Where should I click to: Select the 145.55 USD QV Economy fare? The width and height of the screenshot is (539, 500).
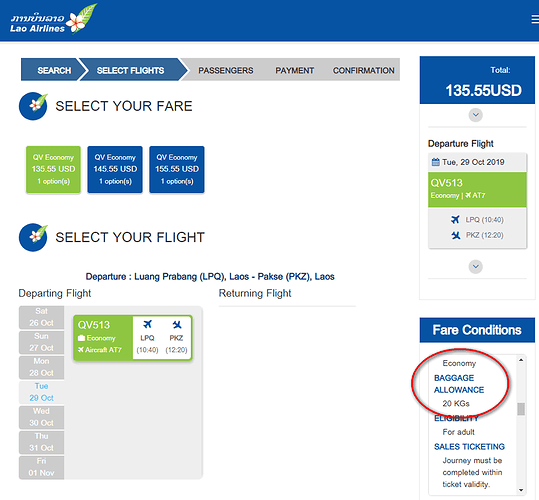(x=115, y=169)
